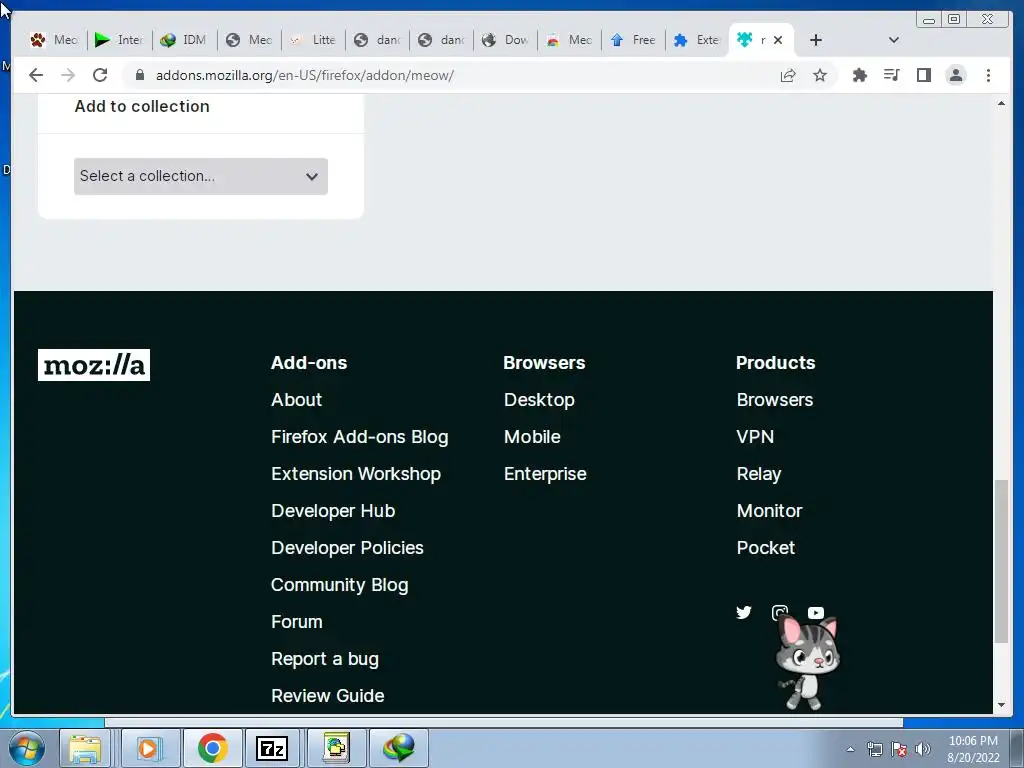Open the Extensions puzzle icon
Viewport: 1024px width, 768px height.
(859, 75)
